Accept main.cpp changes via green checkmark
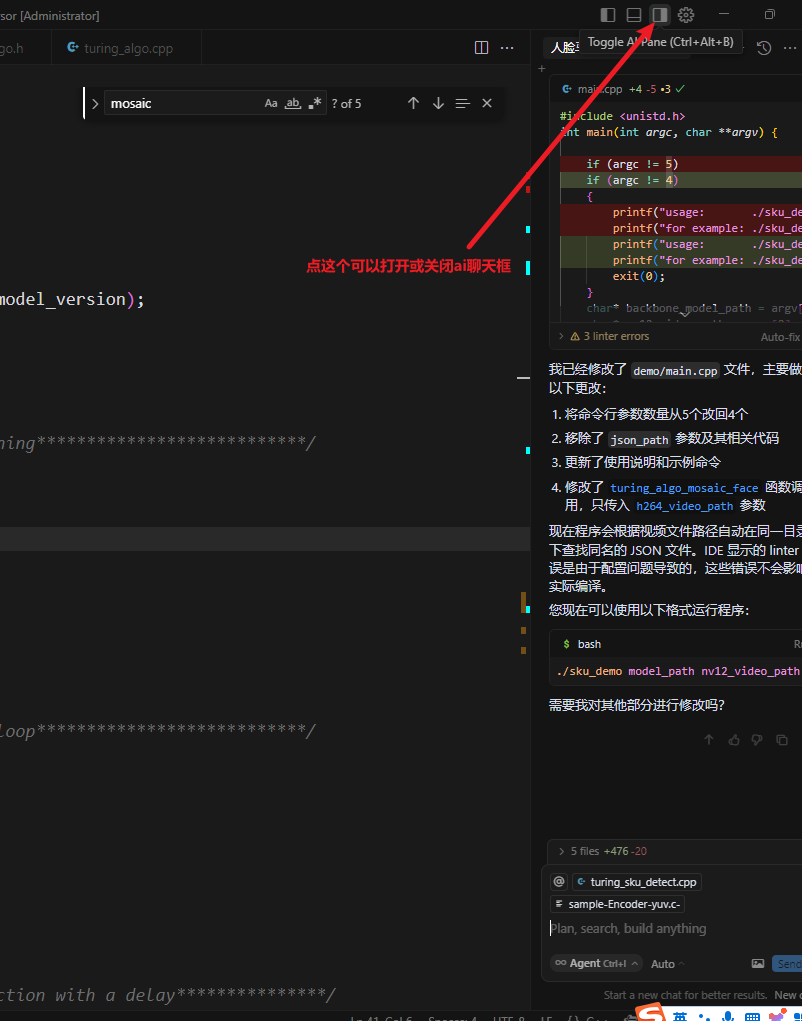 pyautogui.click(x=680, y=89)
